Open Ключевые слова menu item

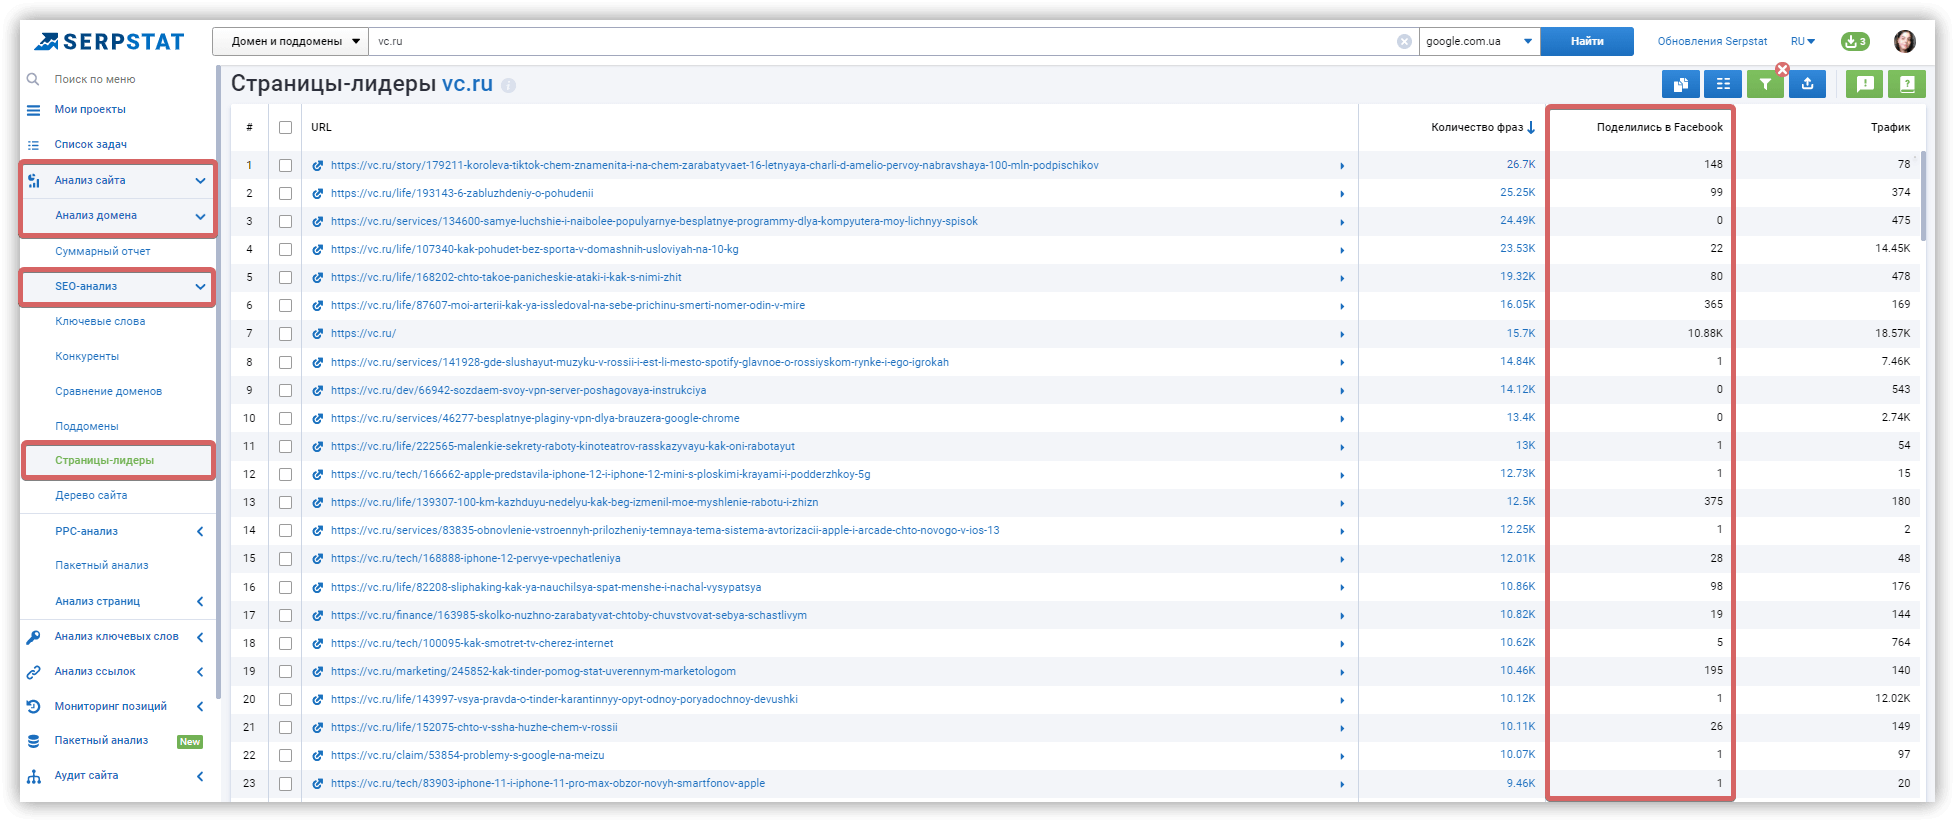click(x=100, y=321)
